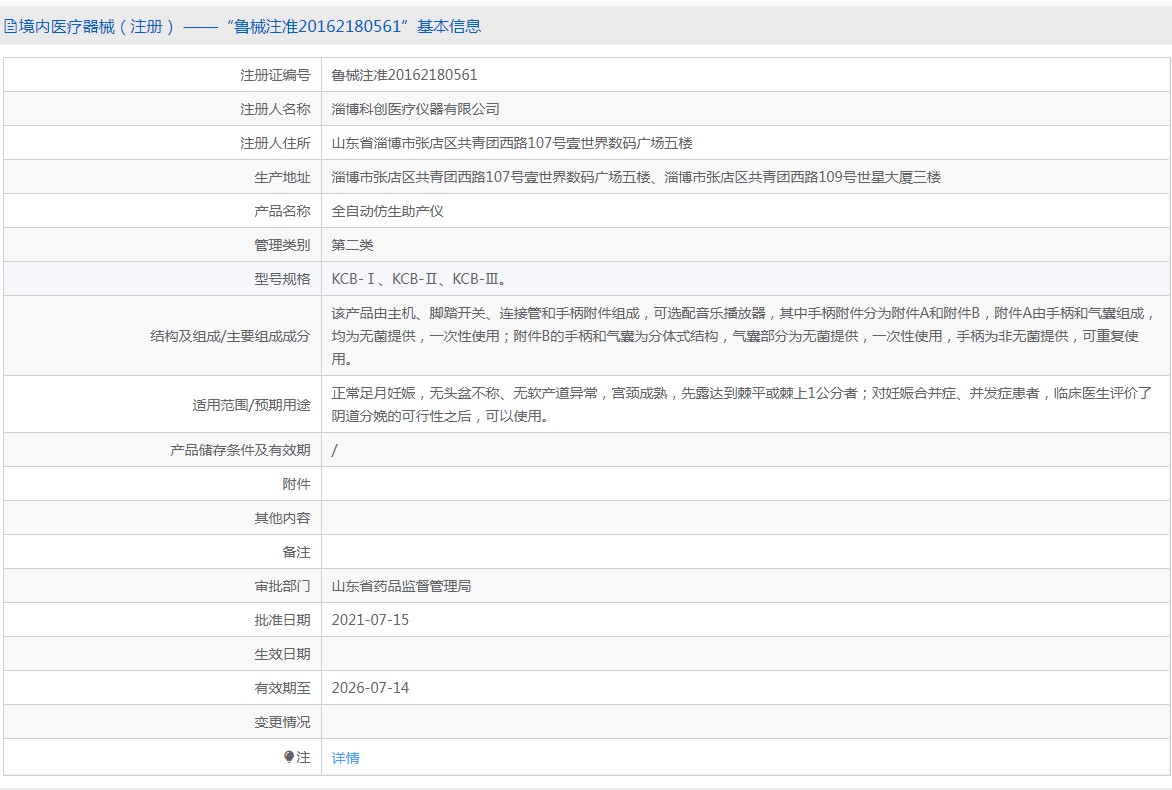Click the 审批部门 label
Viewport: 1172px width, 790px height.
click(x=282, y=586)
